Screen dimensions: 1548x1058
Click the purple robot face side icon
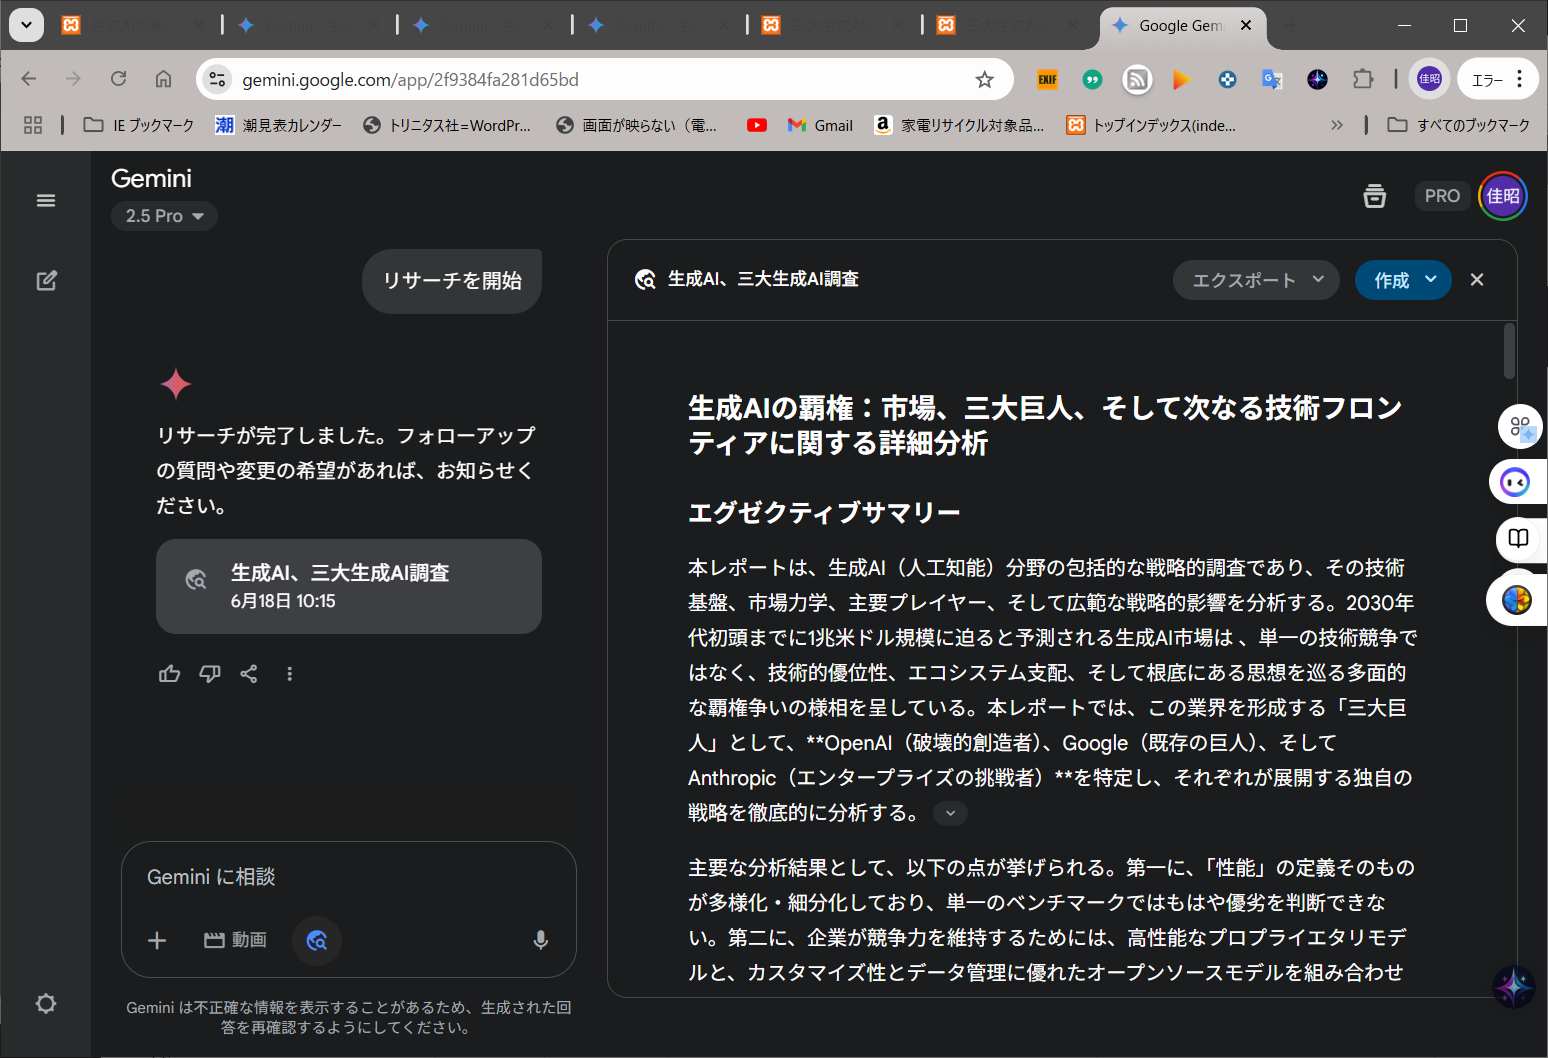pos(1516,483)
